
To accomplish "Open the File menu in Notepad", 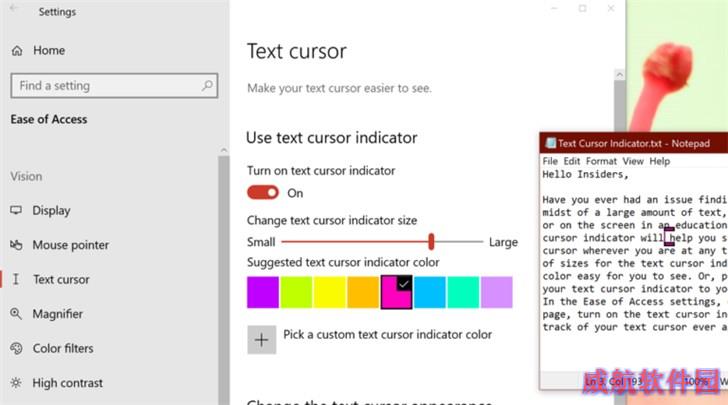I will coord(550,161).
